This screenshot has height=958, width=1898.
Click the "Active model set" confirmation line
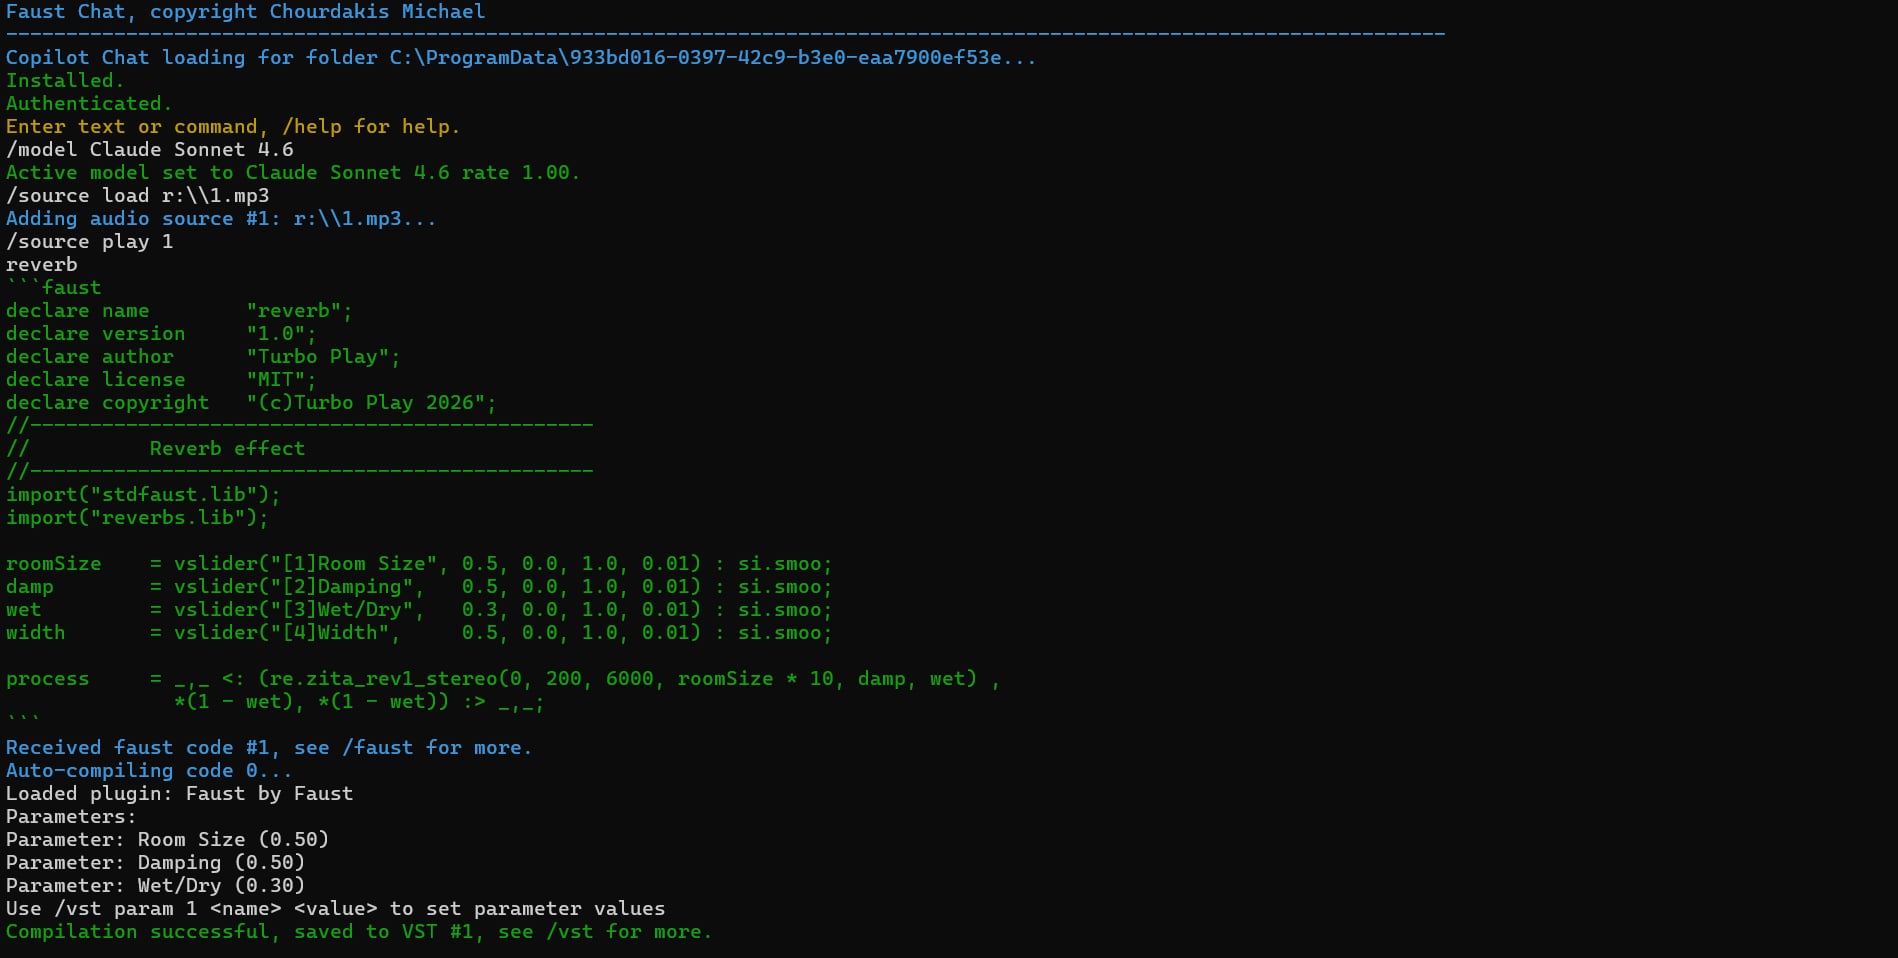coord(292,173)
